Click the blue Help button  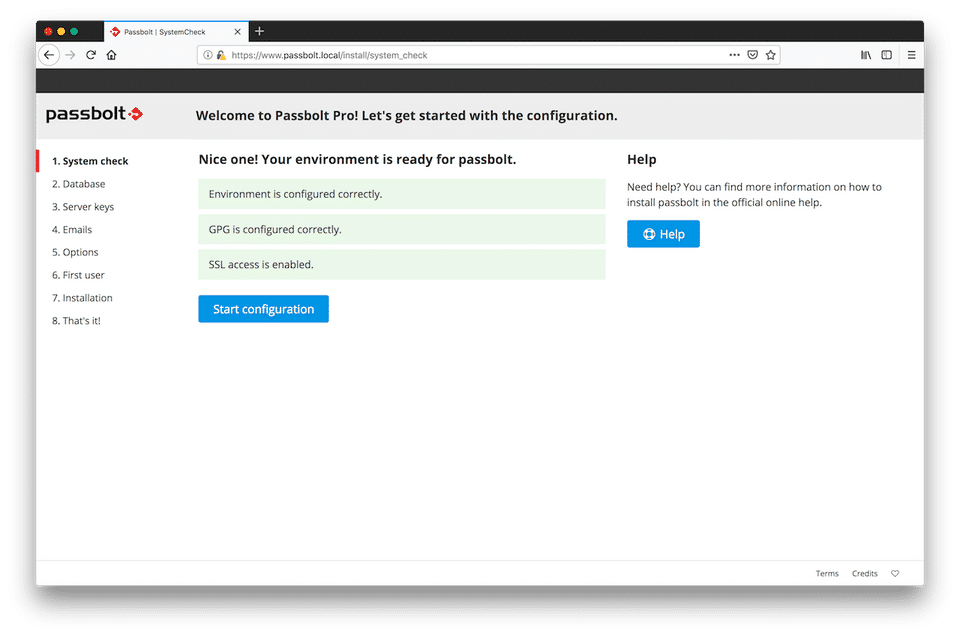[x=663, y=234]
